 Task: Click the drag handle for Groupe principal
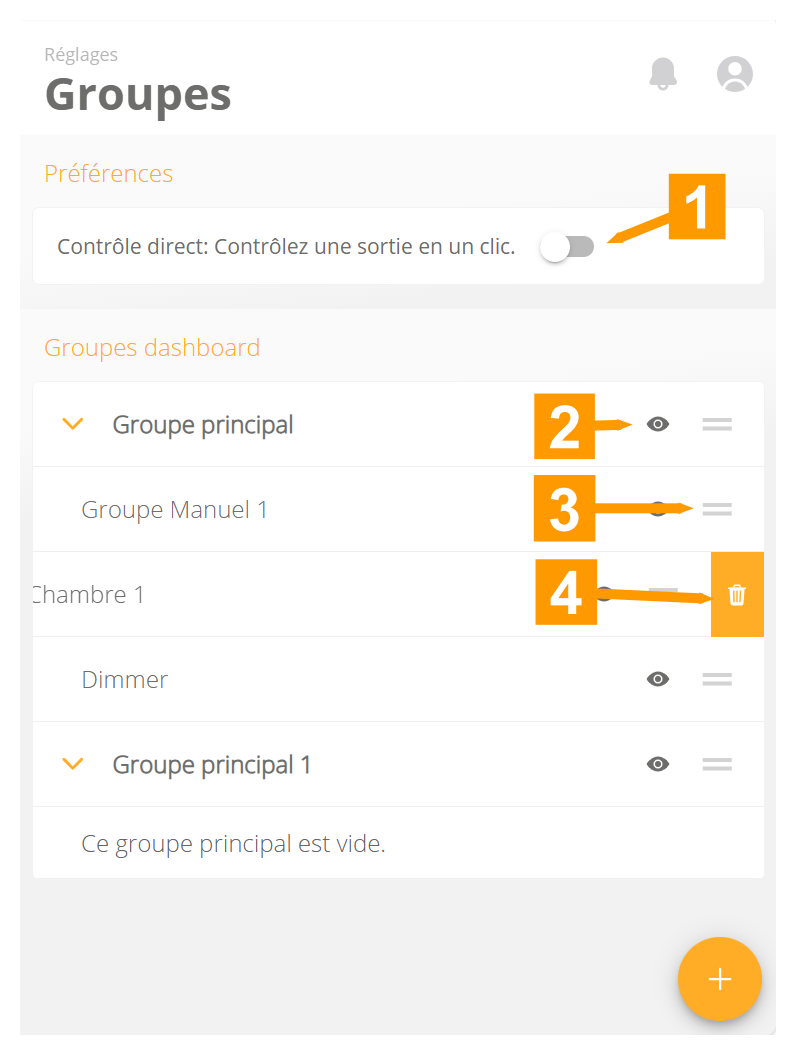pos(717,424)
